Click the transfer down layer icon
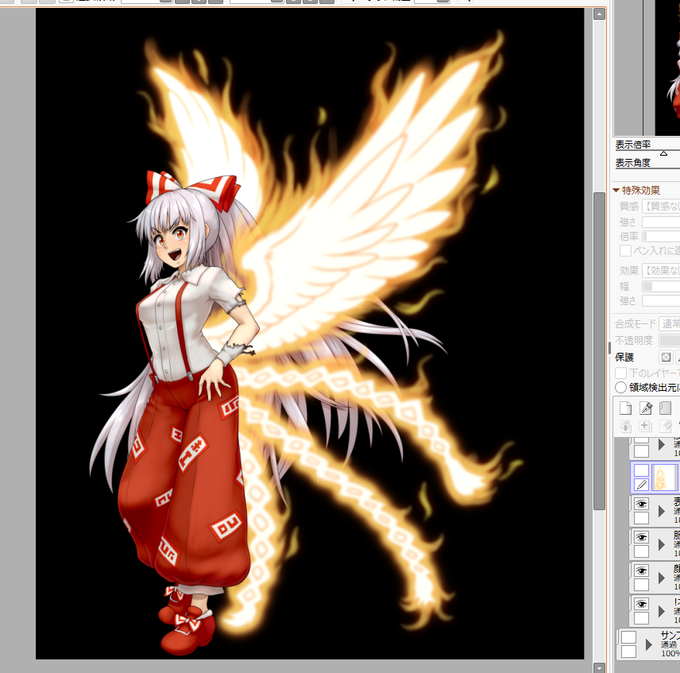This screenshot has width=680, height=673. [x=625, y=426]
